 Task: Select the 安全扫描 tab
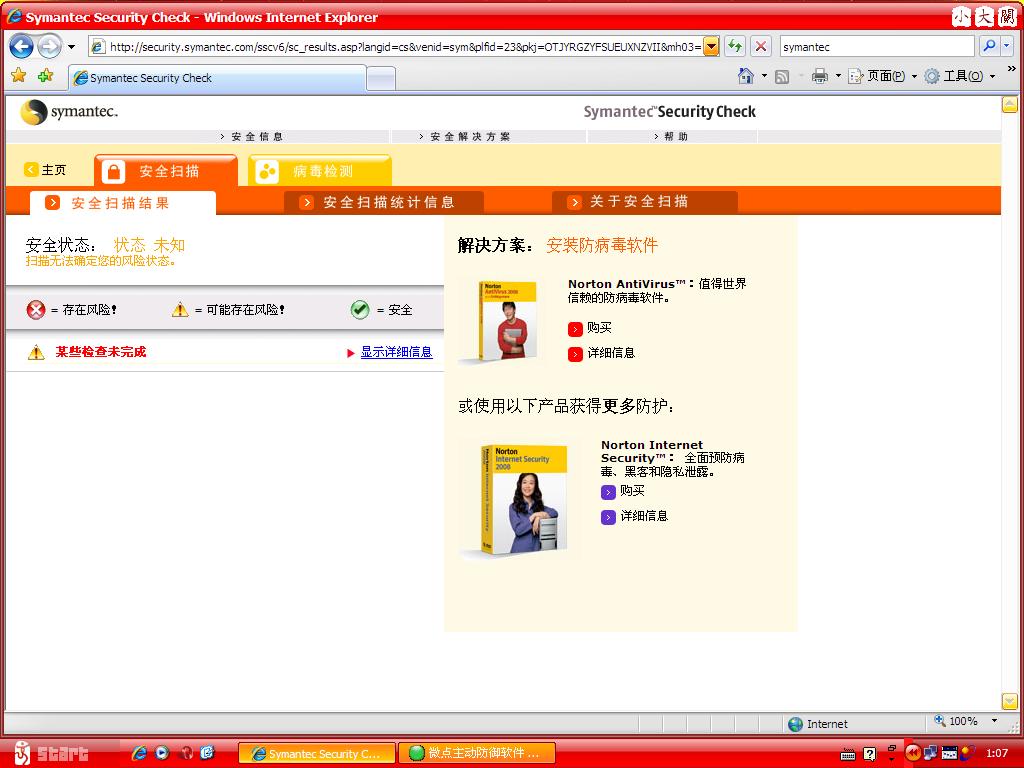(166, 171)
